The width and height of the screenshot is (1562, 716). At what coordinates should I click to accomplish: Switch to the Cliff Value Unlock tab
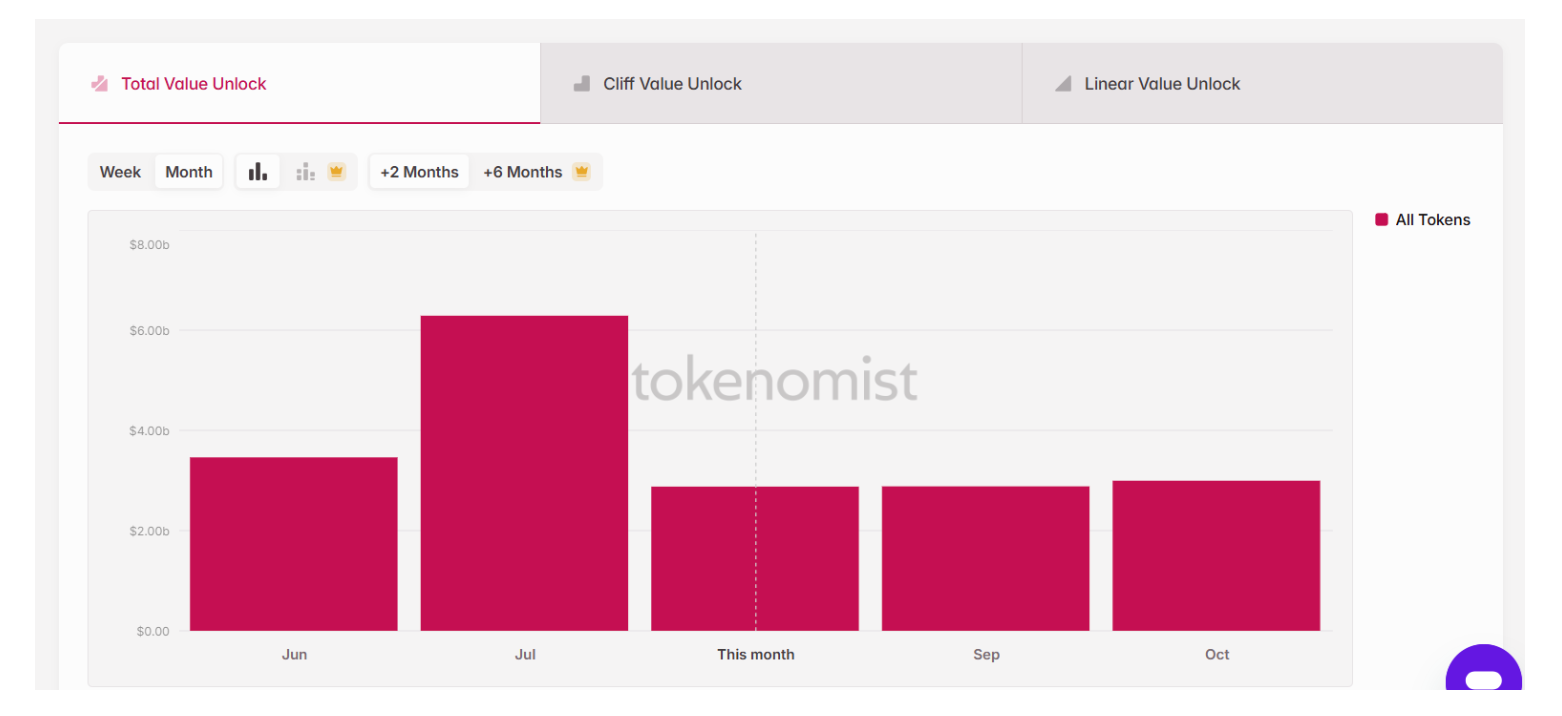(x=672, y=84)
